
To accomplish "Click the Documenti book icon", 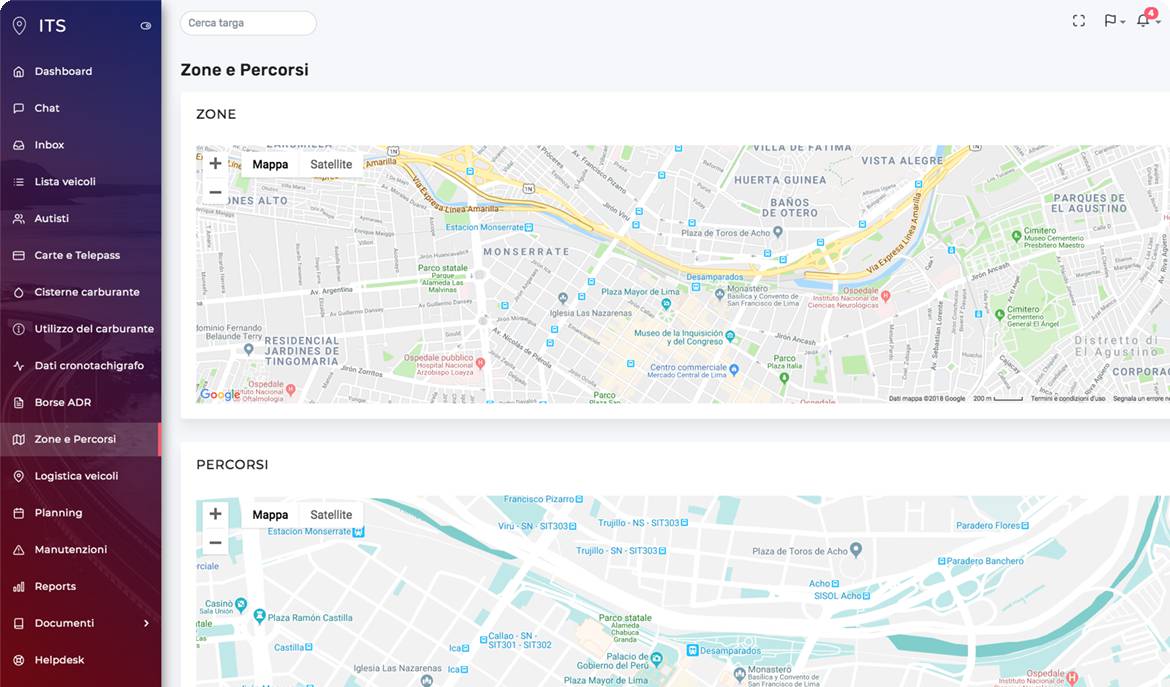I will click(x=19, y=624).
